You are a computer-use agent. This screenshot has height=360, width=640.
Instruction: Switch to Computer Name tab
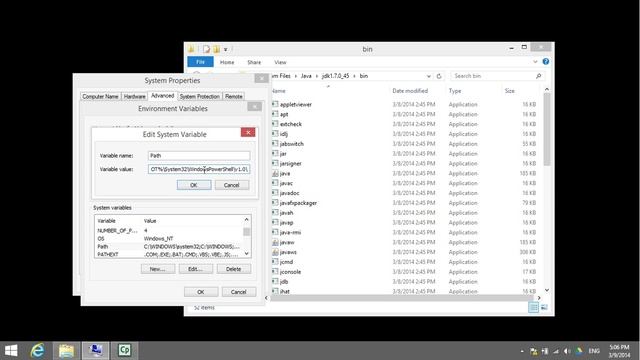pos(100,96)
